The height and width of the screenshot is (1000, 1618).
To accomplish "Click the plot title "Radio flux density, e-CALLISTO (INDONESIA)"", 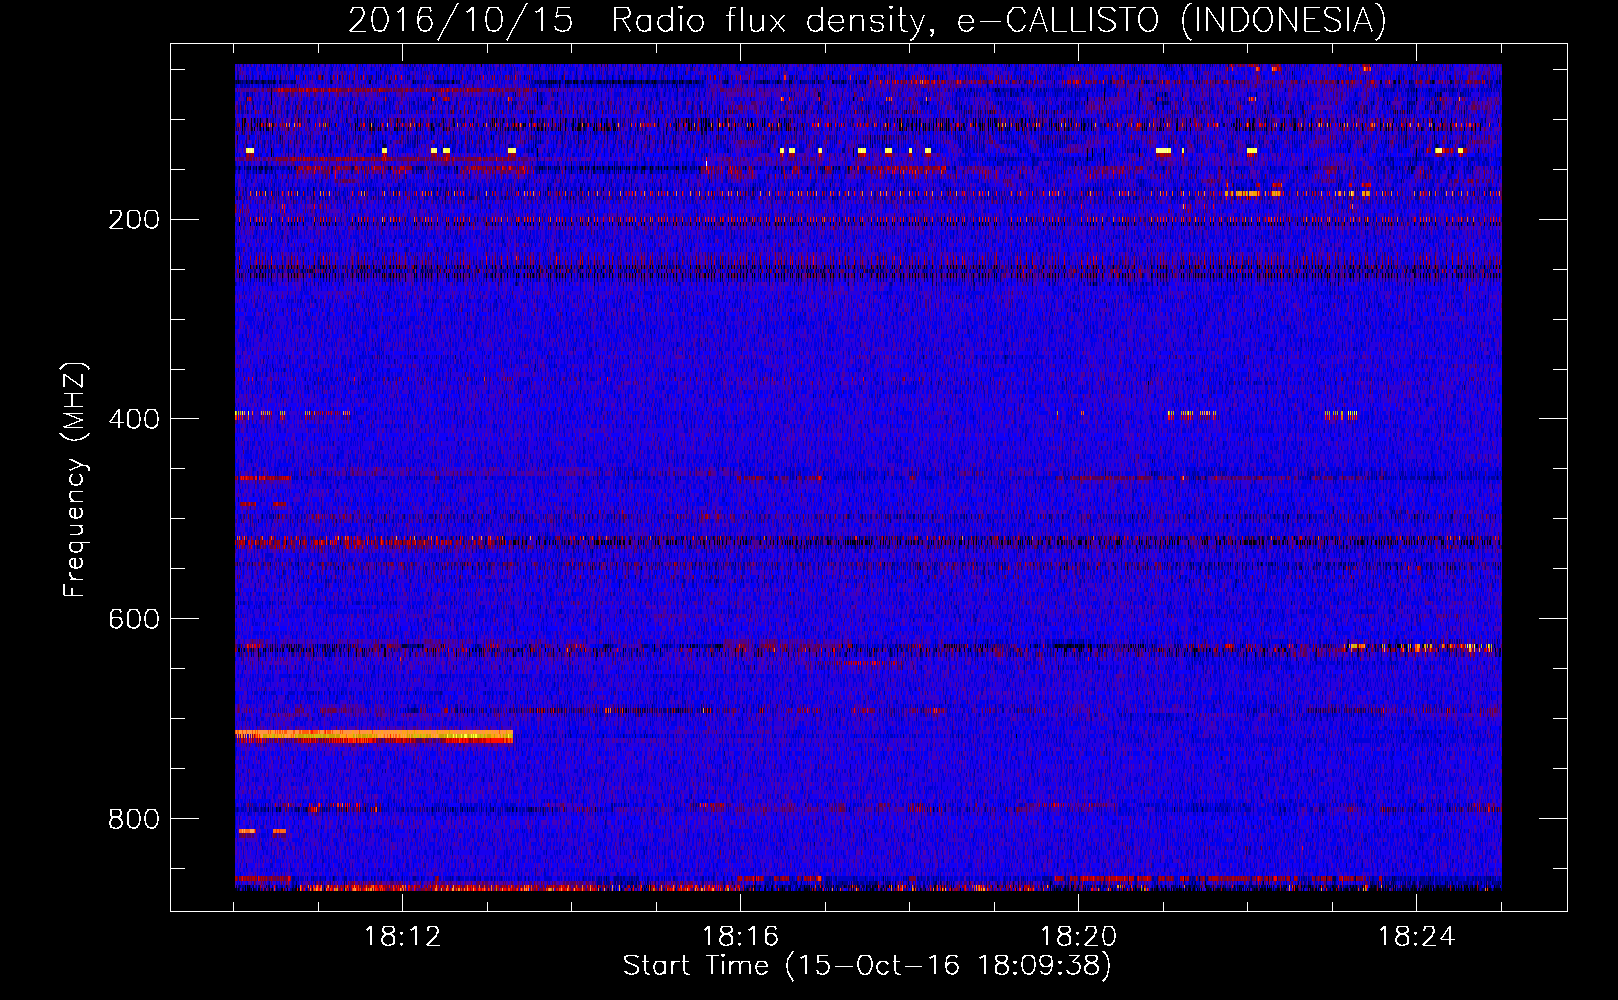I will click(999, 21).
